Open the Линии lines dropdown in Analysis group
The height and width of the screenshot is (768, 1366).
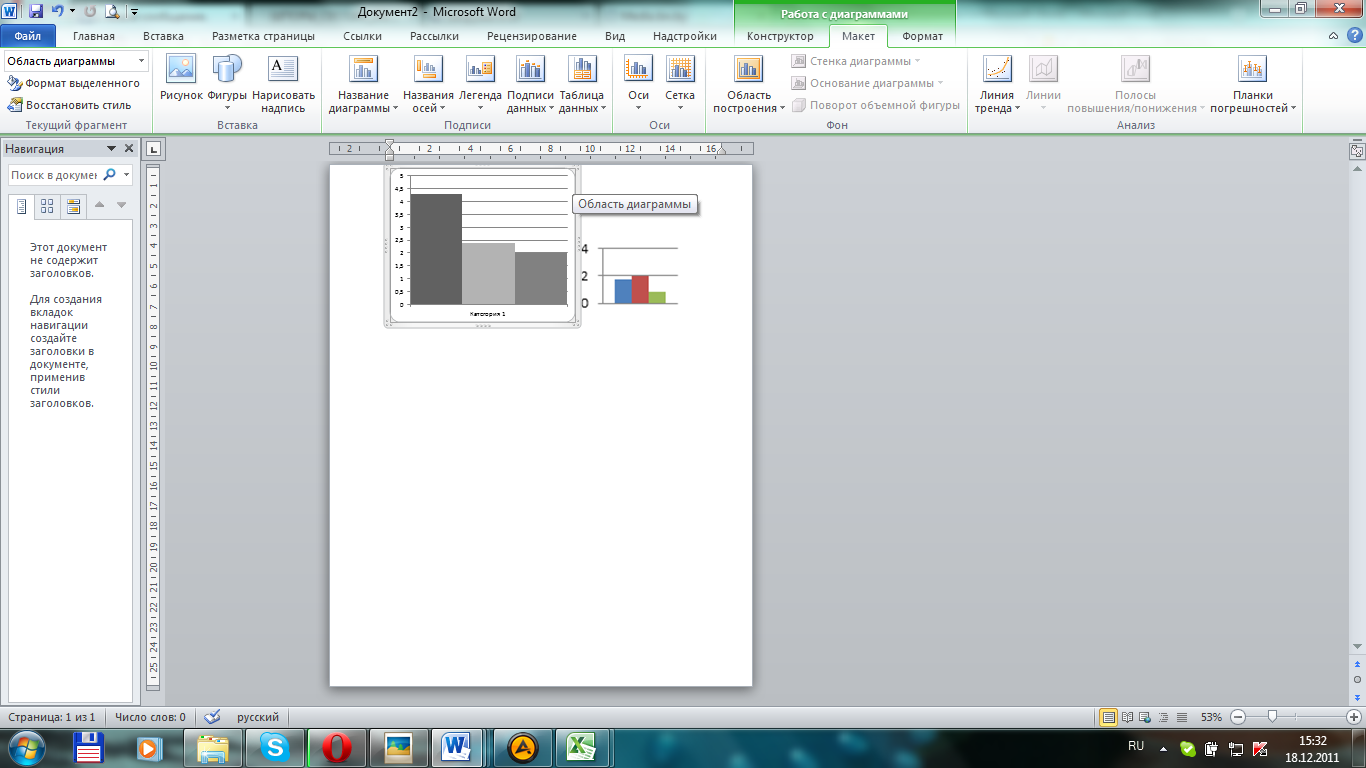pyautogui.click(x=1044, y=84)
